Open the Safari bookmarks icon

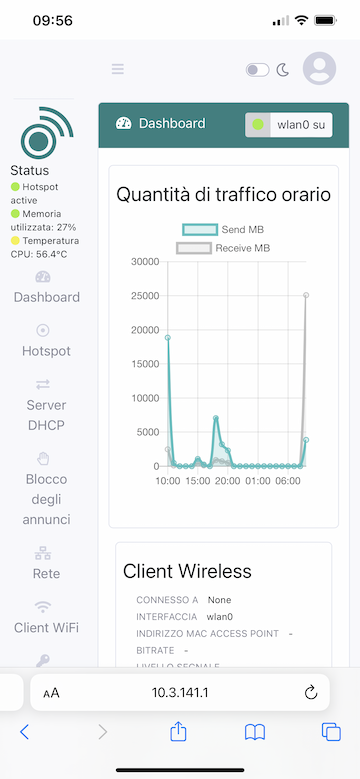[x=255, y=732]
